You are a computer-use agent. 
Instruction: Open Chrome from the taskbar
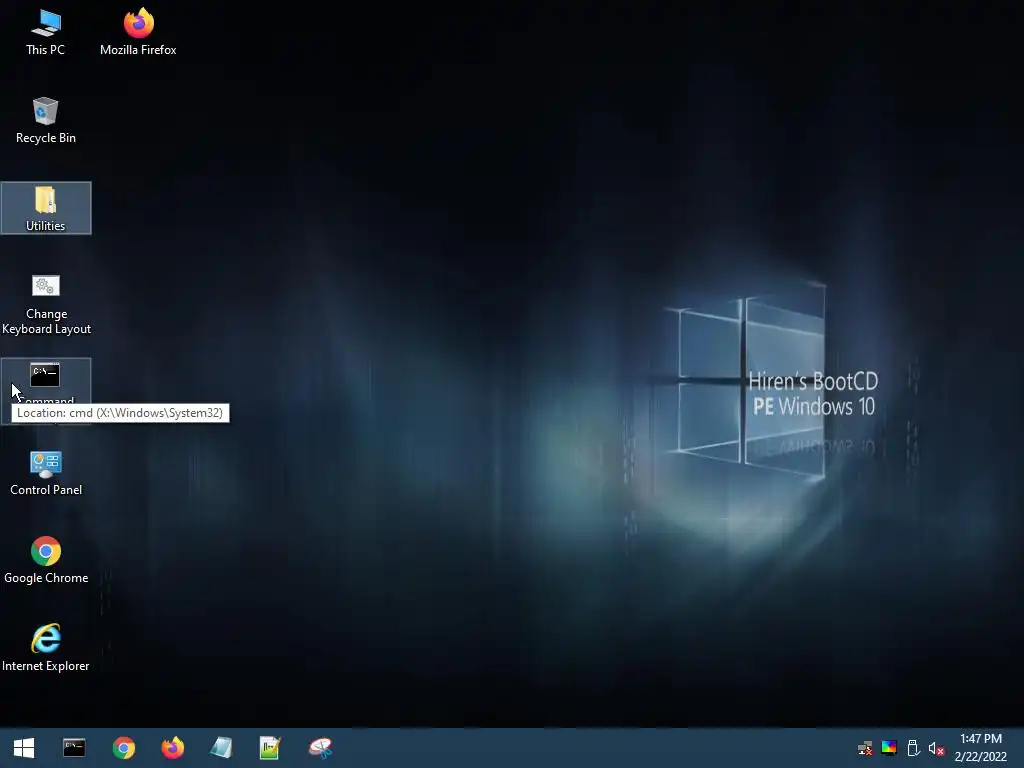coord(123,748)
